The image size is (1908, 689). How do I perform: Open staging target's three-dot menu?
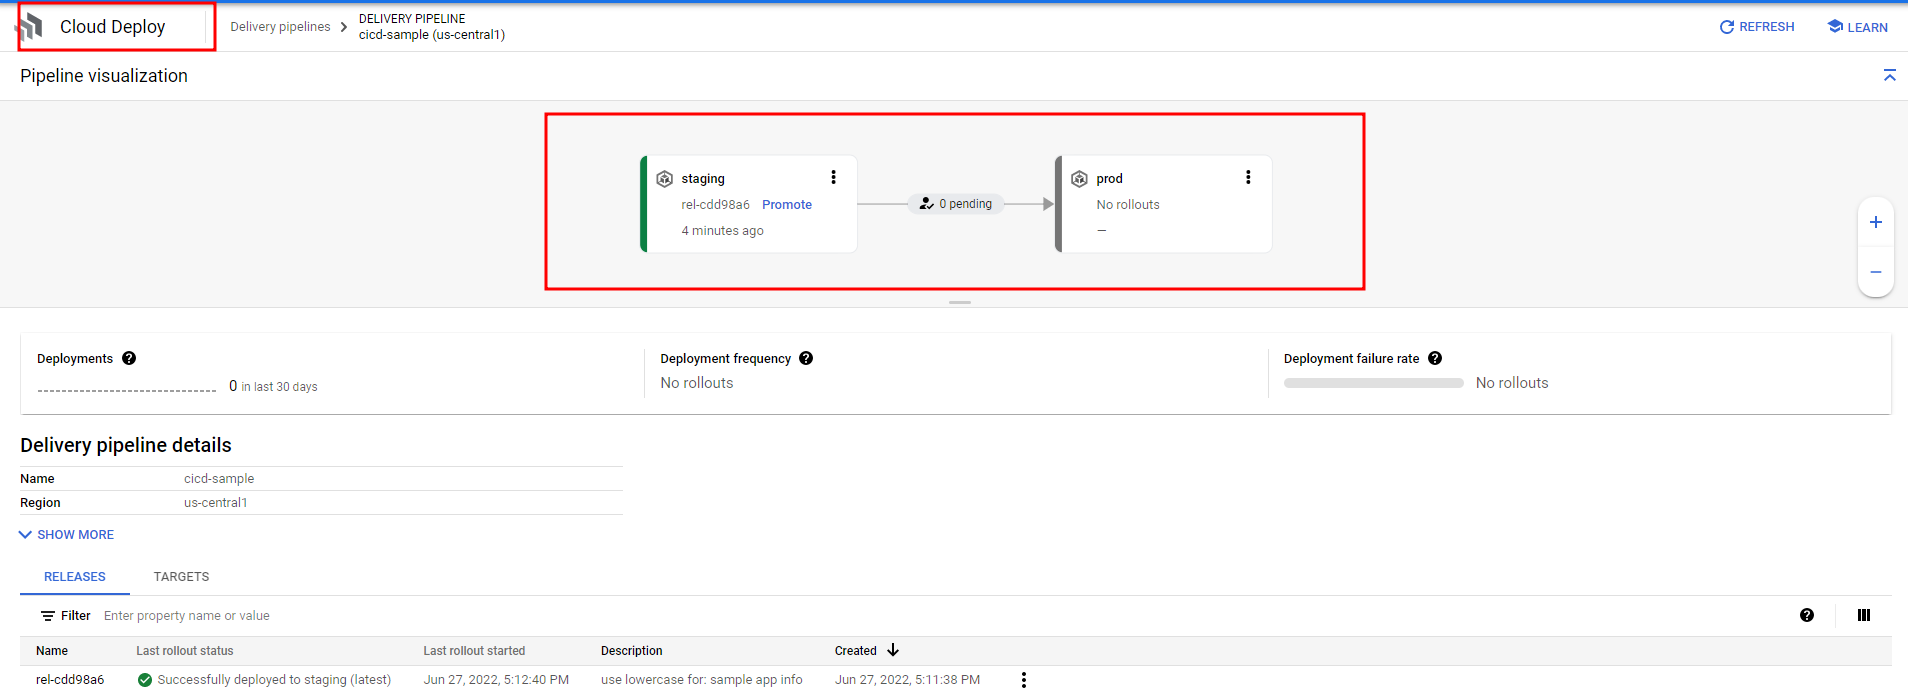tap(833, 177)
